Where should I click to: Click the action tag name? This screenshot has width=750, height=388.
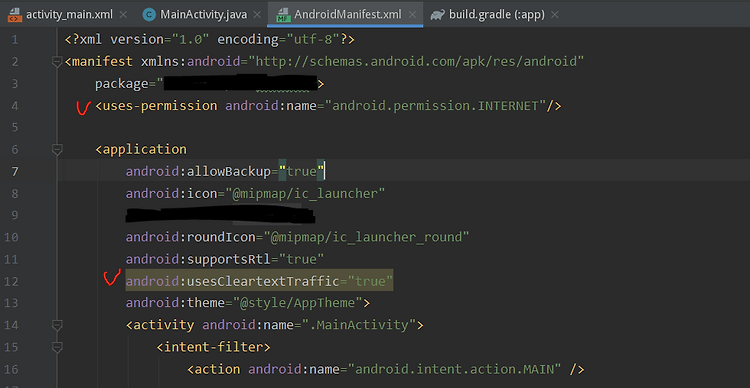click(x=217, y=370)
